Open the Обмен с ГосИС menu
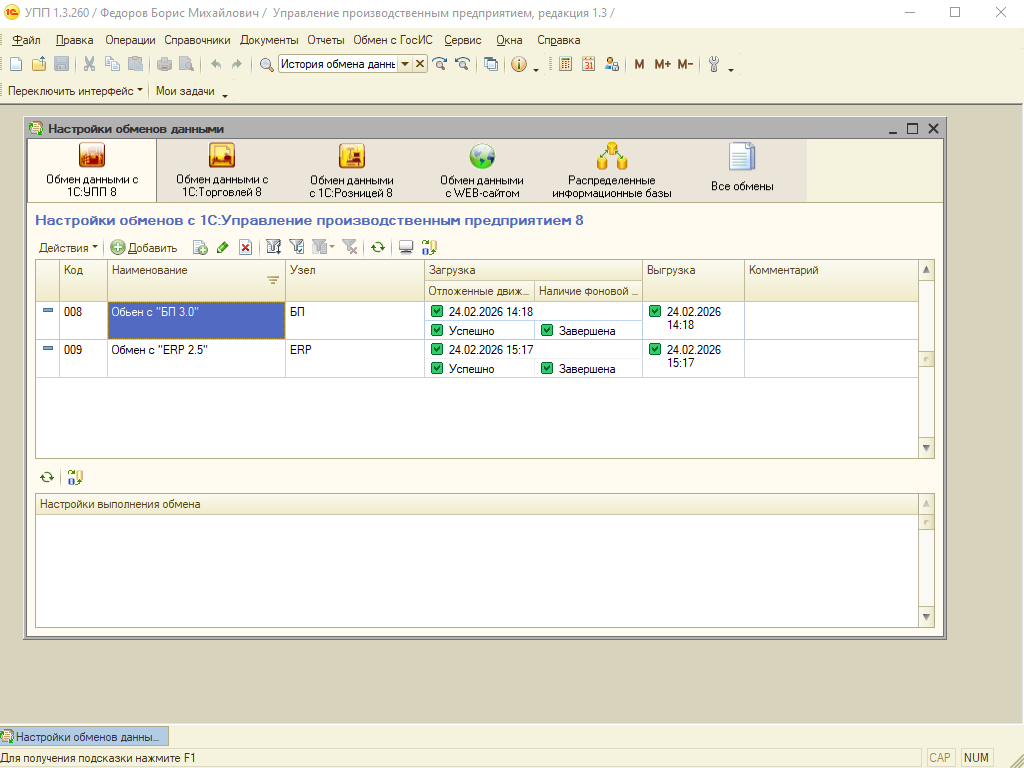The height and width of the screenshot is (768, 1024). 392,40
